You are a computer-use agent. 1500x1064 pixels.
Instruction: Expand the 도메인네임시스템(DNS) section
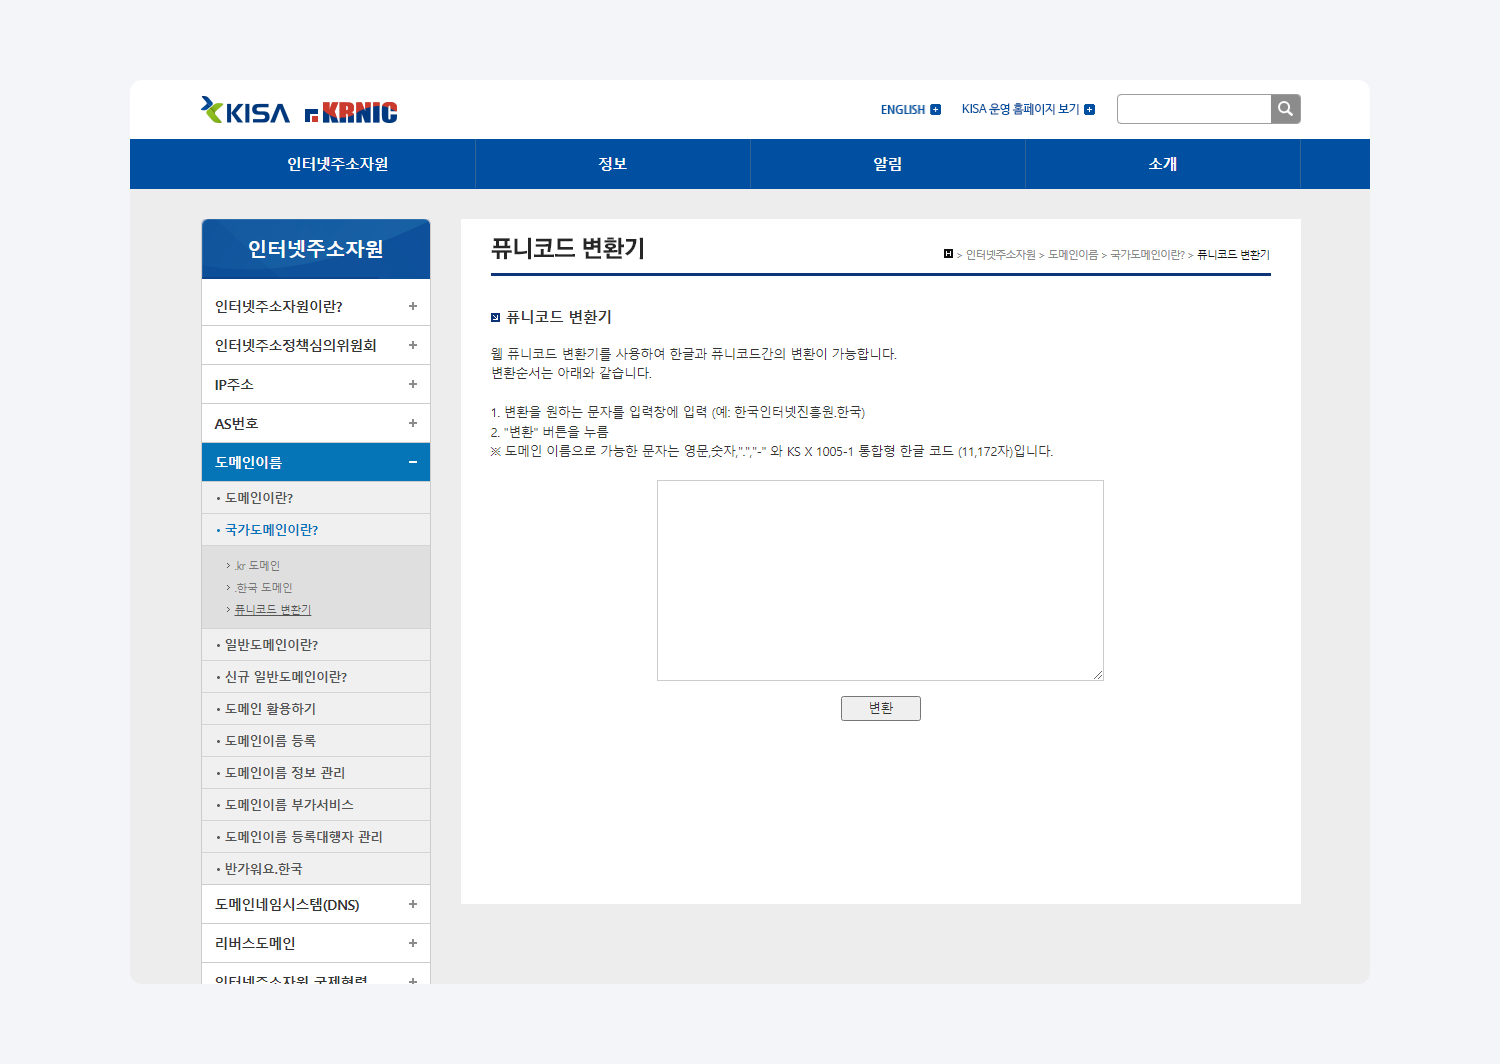(x=412, y=904)
